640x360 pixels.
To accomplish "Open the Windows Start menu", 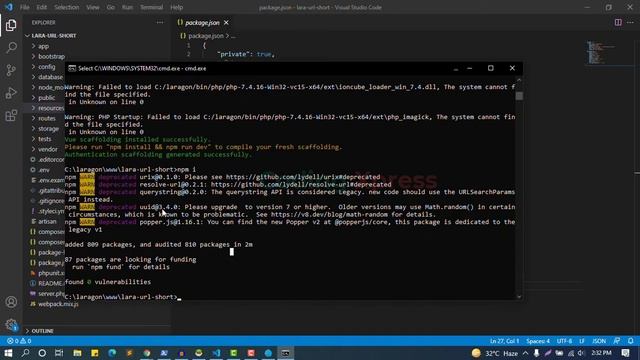I will [x=8, y=353].
